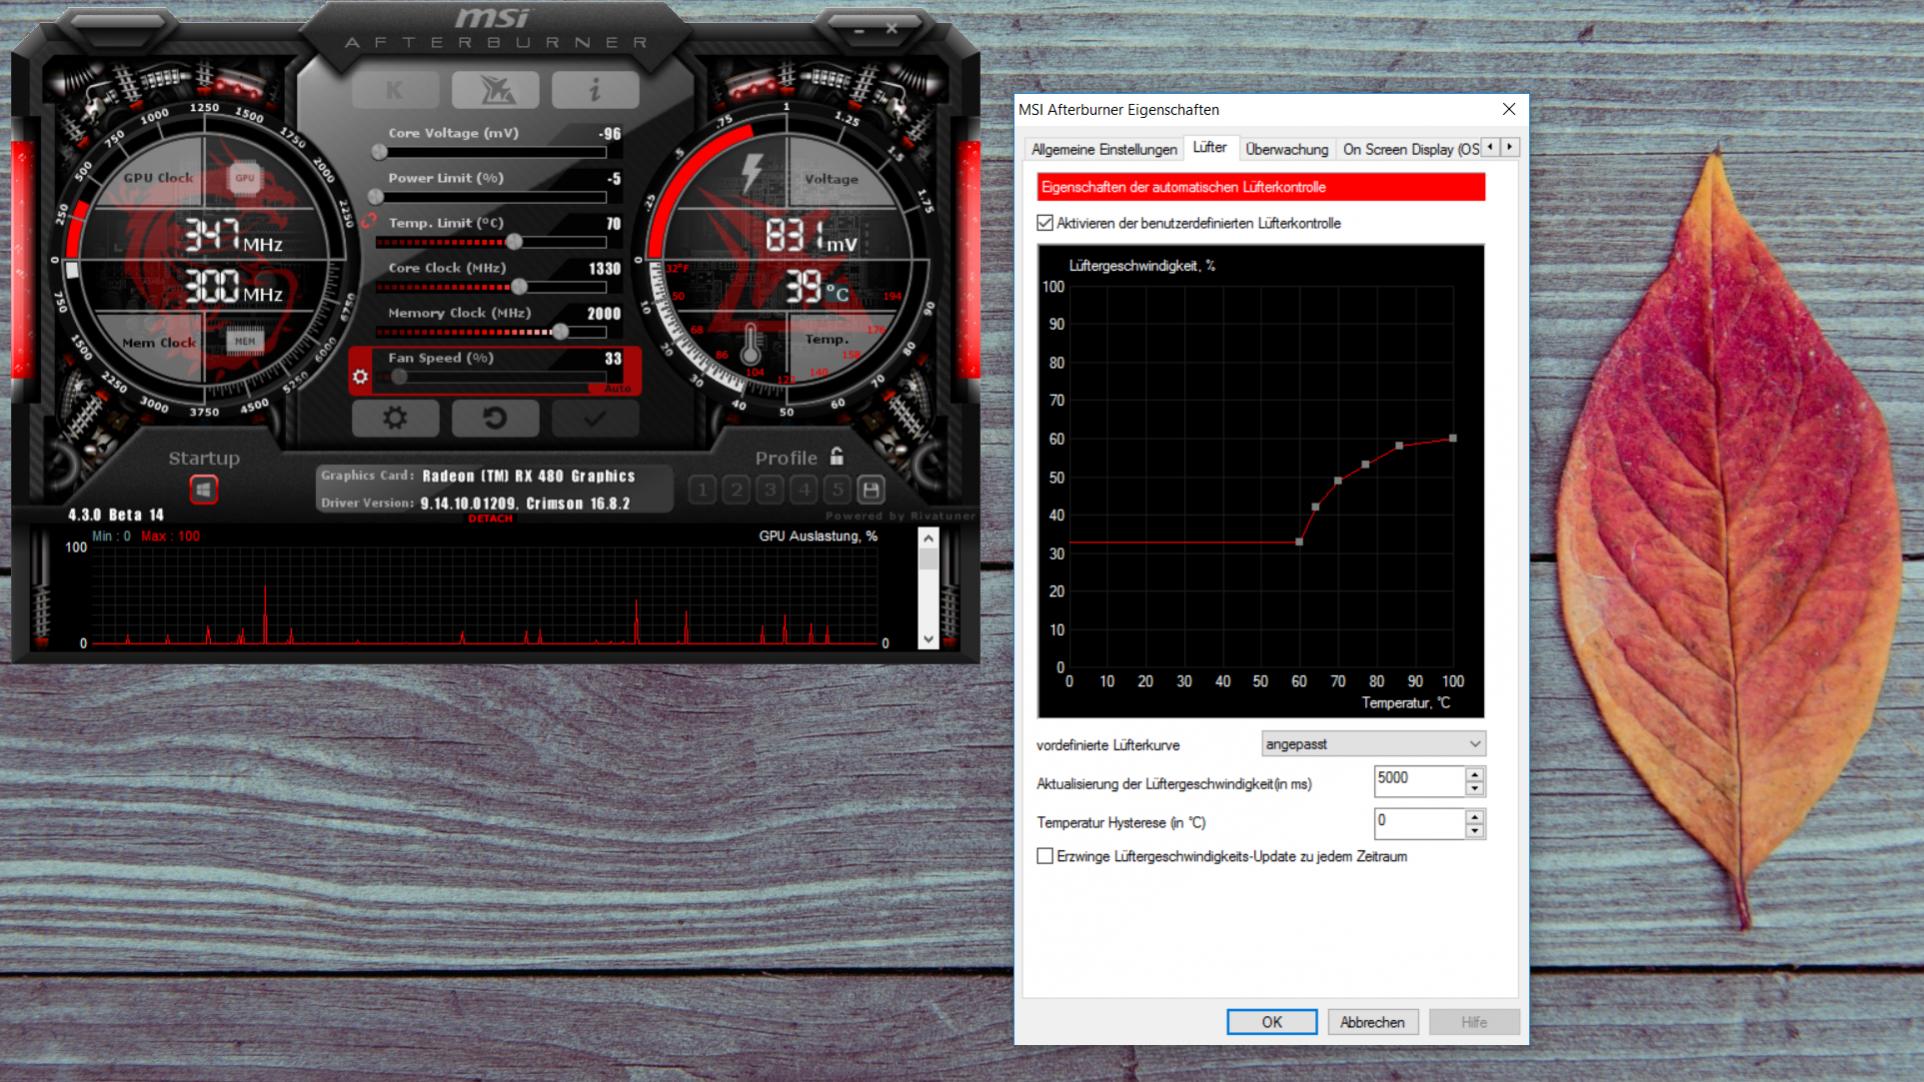Apply settings with the checkmark button
The width and height of the screenshot is (1924, 1082).
tap(594, 418)
